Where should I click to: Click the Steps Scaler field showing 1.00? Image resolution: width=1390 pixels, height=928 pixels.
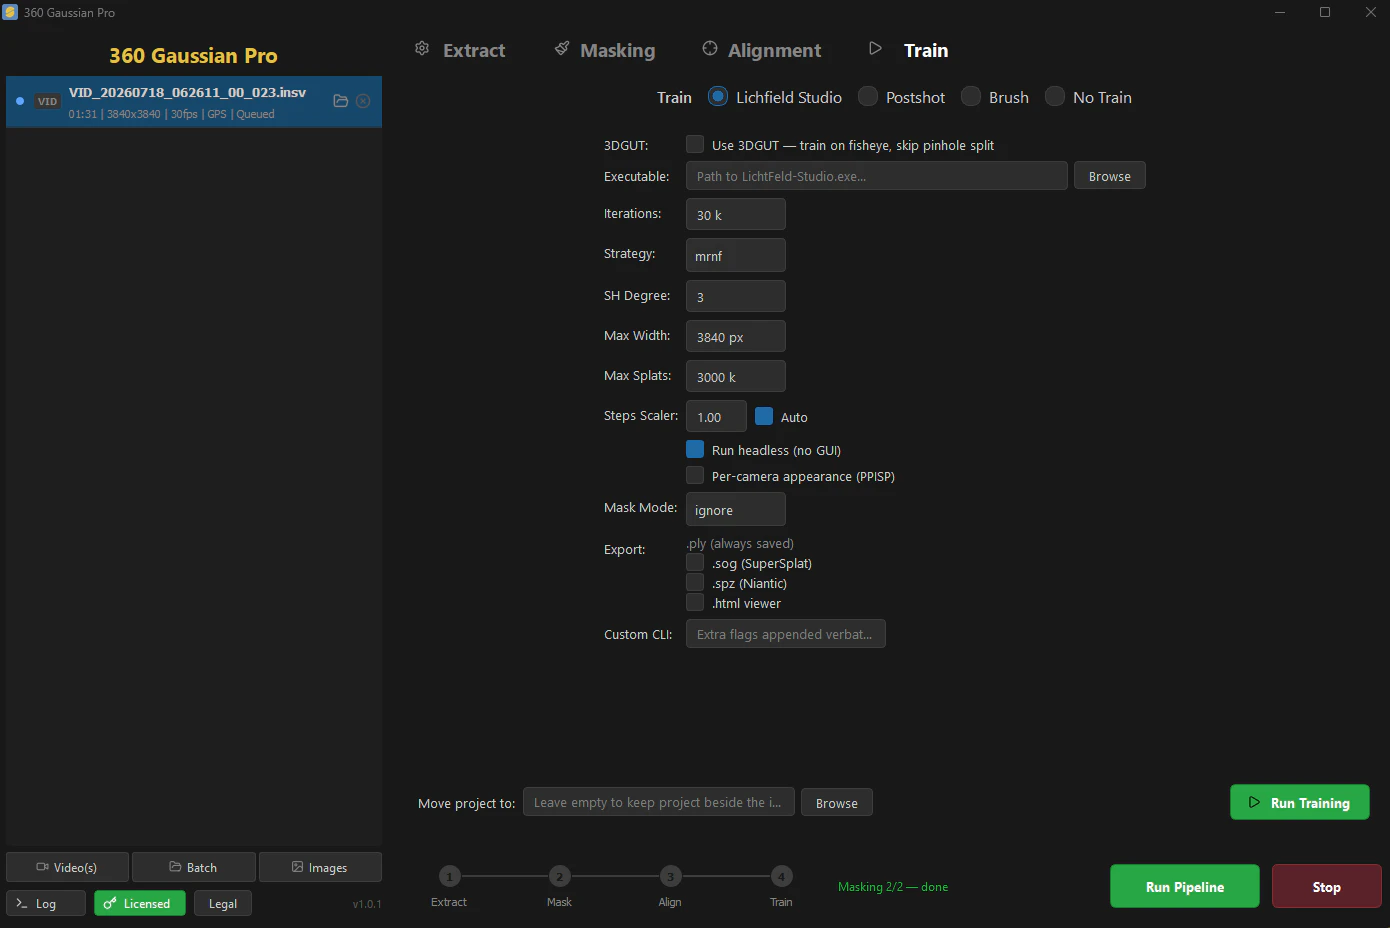(x=716, y=416)
